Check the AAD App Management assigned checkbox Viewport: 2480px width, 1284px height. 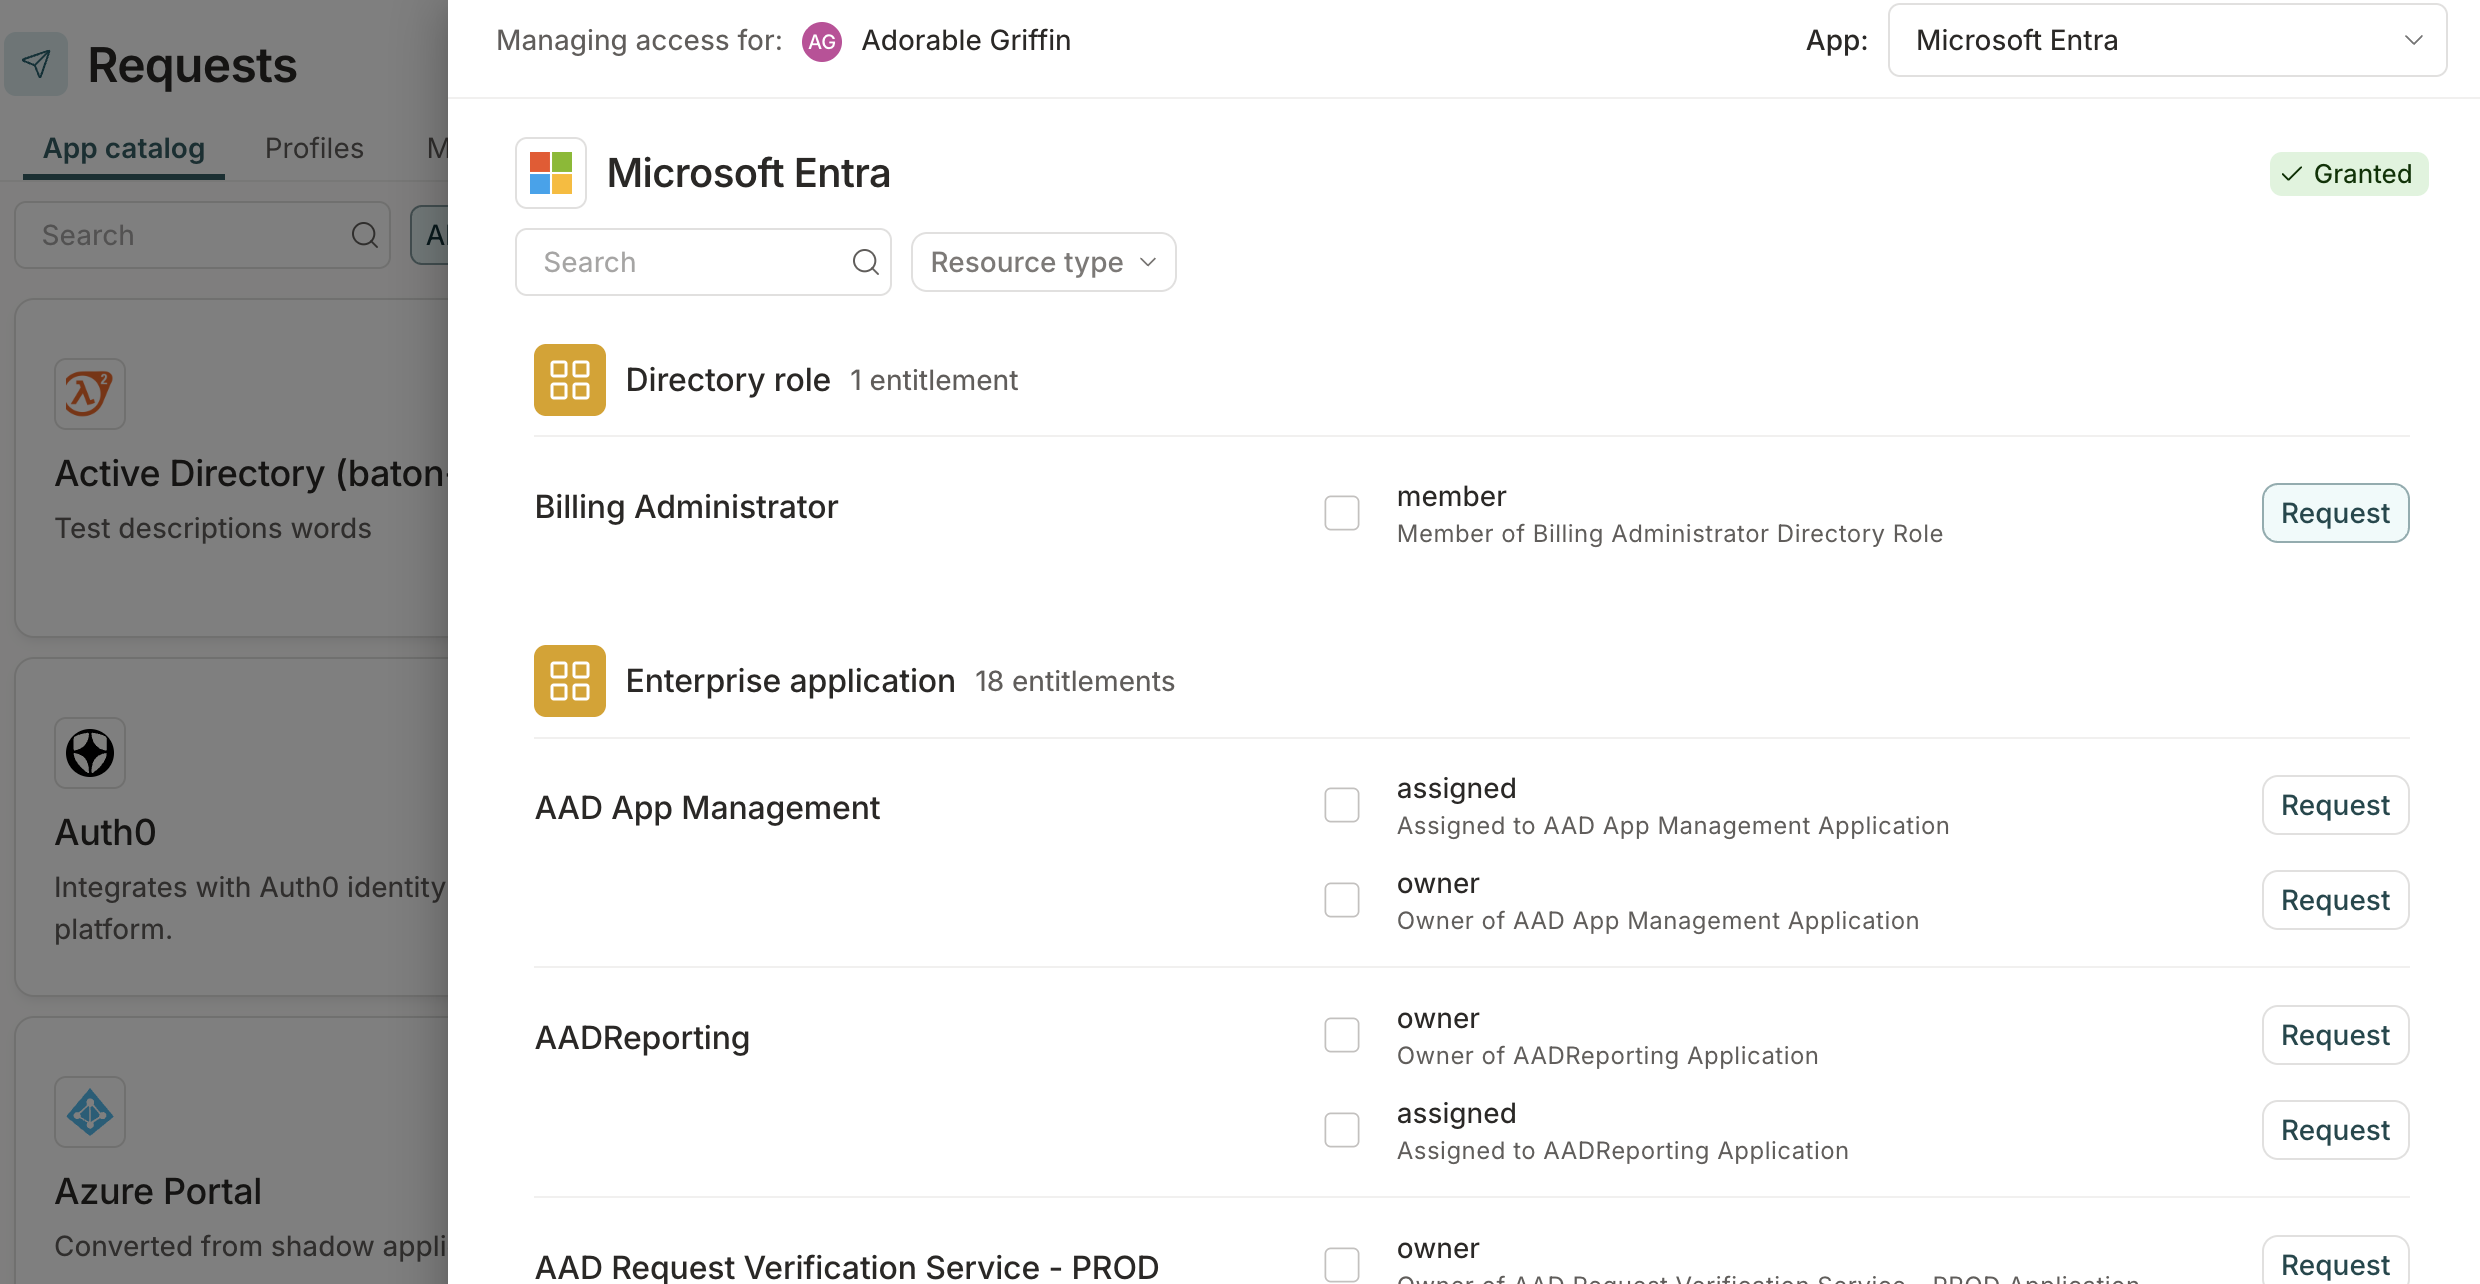1342,805
